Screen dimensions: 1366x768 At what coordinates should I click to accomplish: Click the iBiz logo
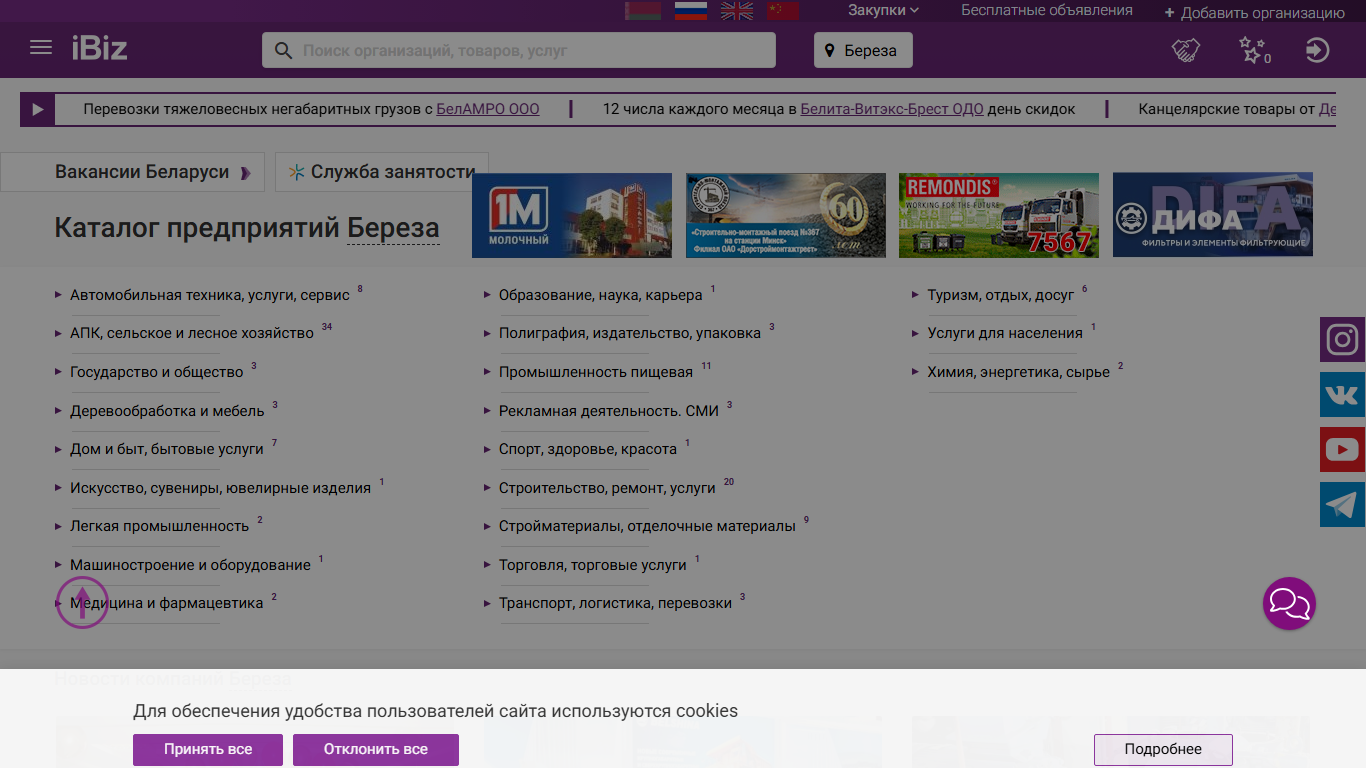click(99, 48)
